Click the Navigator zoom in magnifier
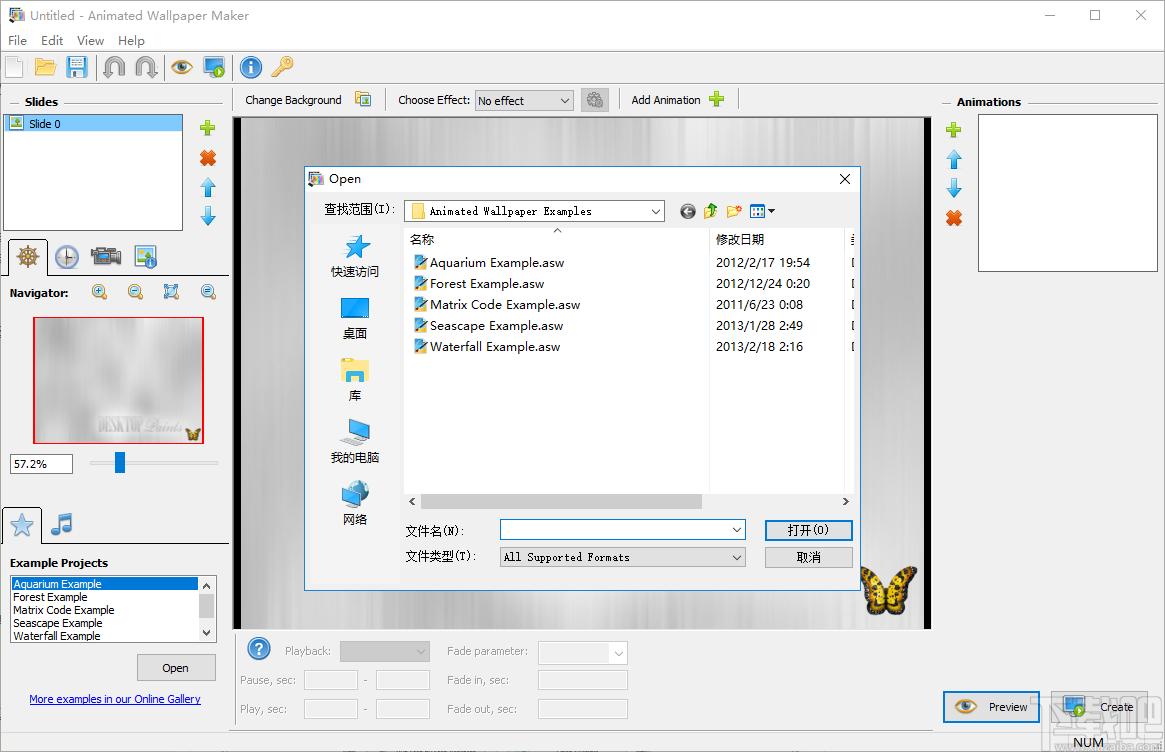 point(100,292)
